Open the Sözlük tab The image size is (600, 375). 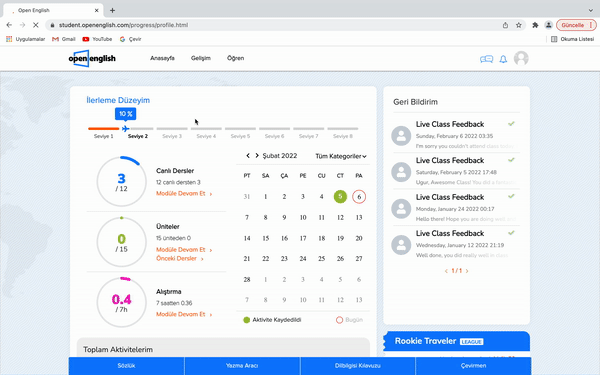tap(126, 366)
